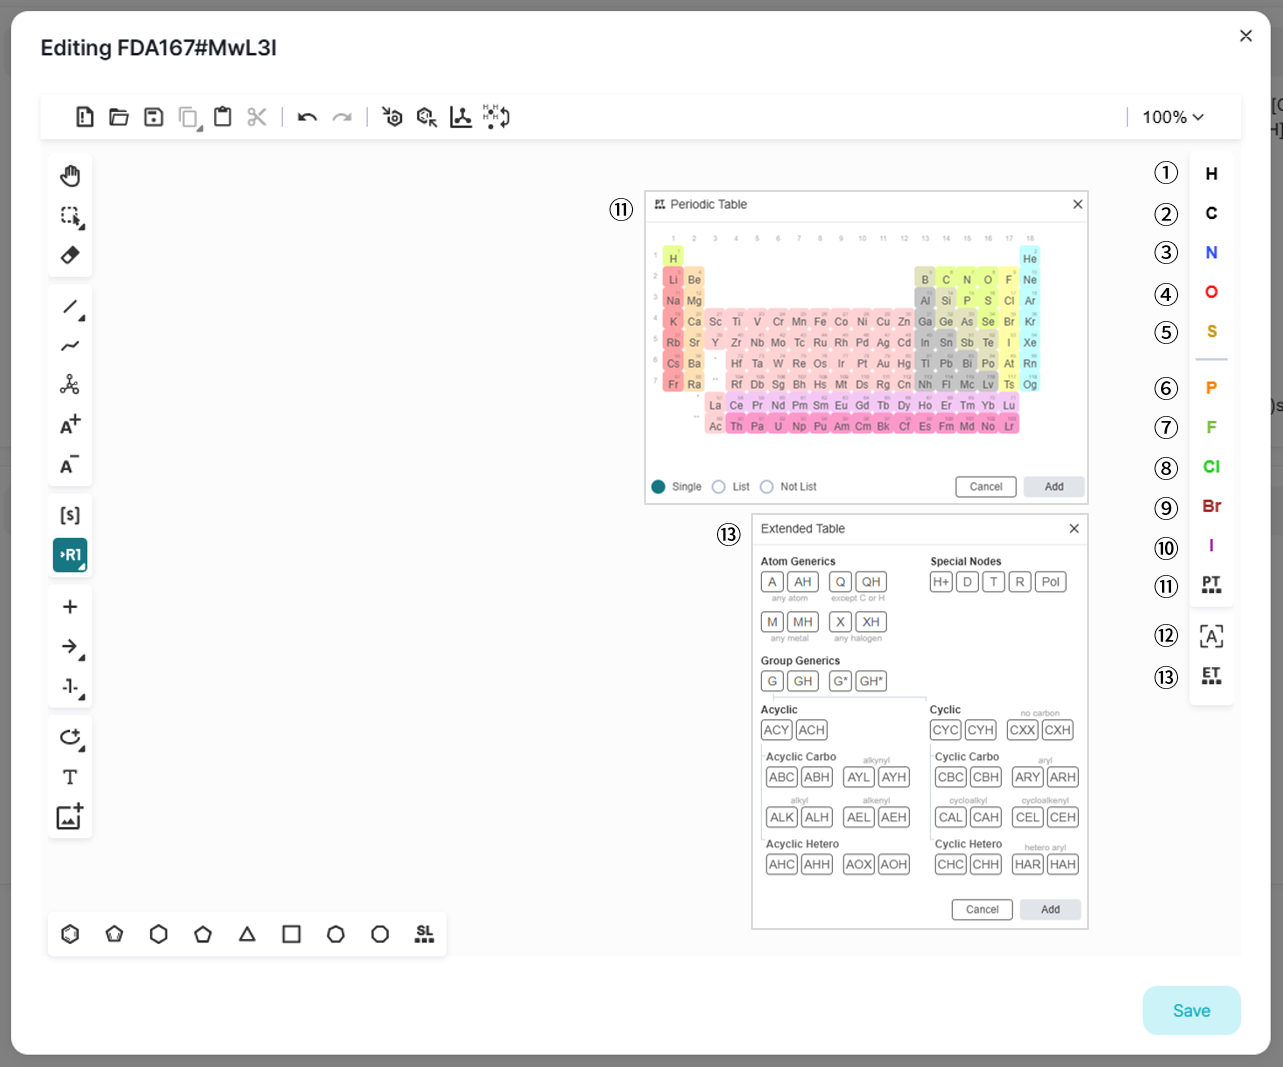Select the Erase tool
Viewport: 1283px width, 1067px height.
[x=70, y=255]
